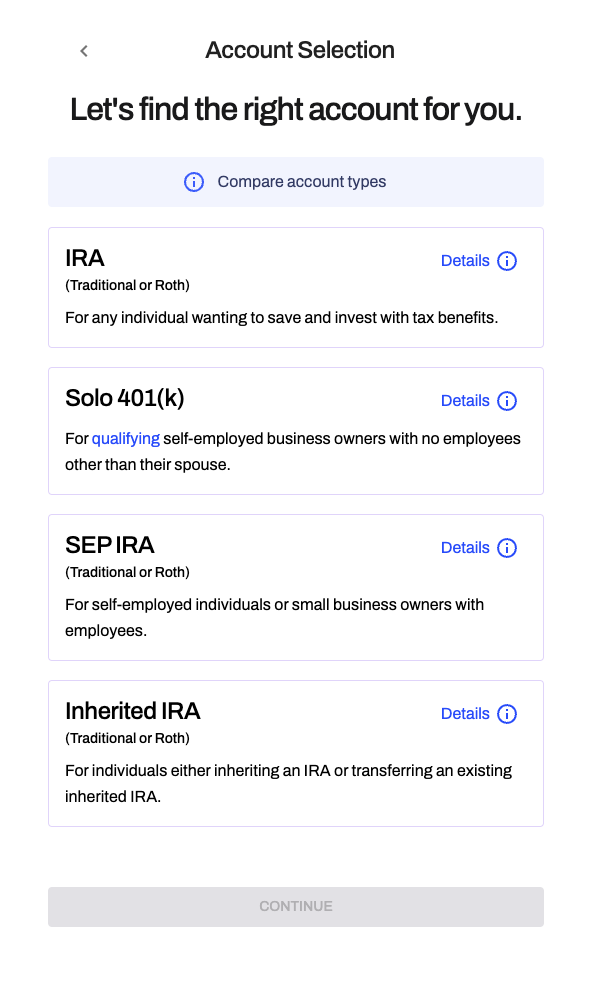The width and height of the screenshot is (613, 993).
Task: Open Details link for SEP IRA
Action: 465,548
